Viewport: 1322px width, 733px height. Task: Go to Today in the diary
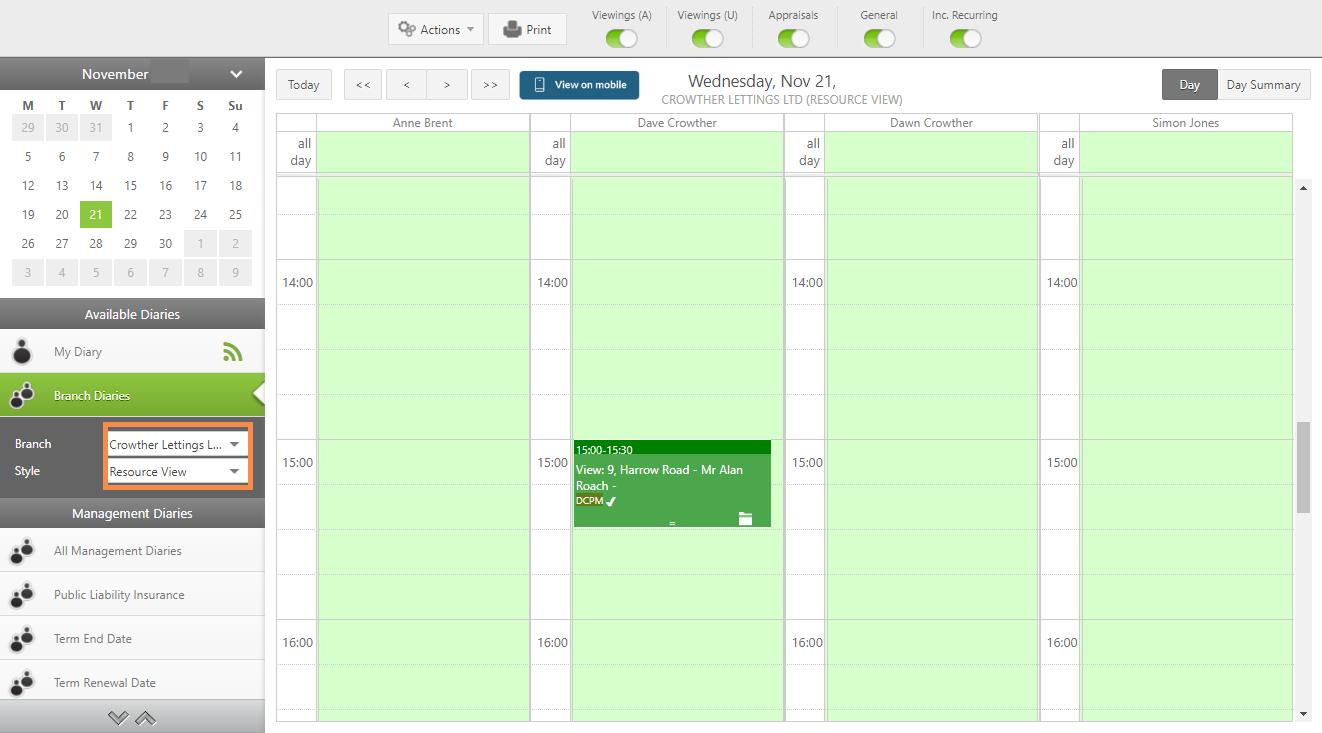pos(304,85)
